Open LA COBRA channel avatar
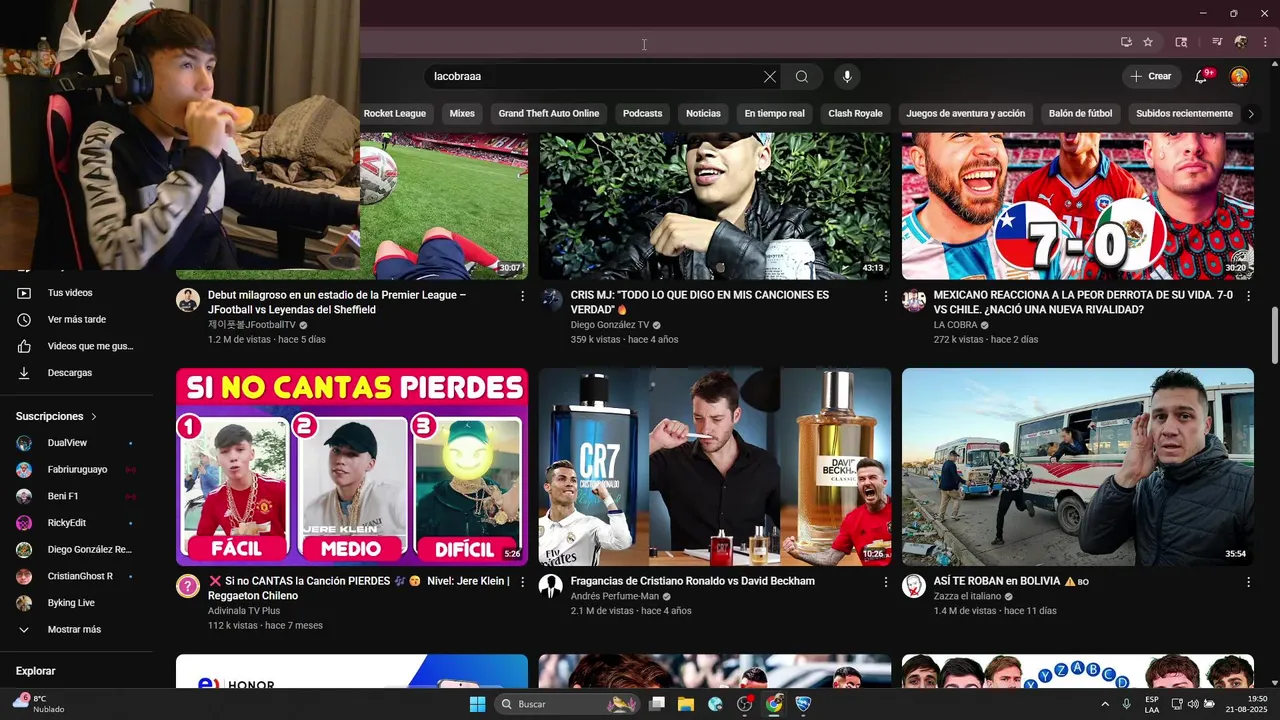The width and height of the screenshot is (1280, 720). pos(914,300)
